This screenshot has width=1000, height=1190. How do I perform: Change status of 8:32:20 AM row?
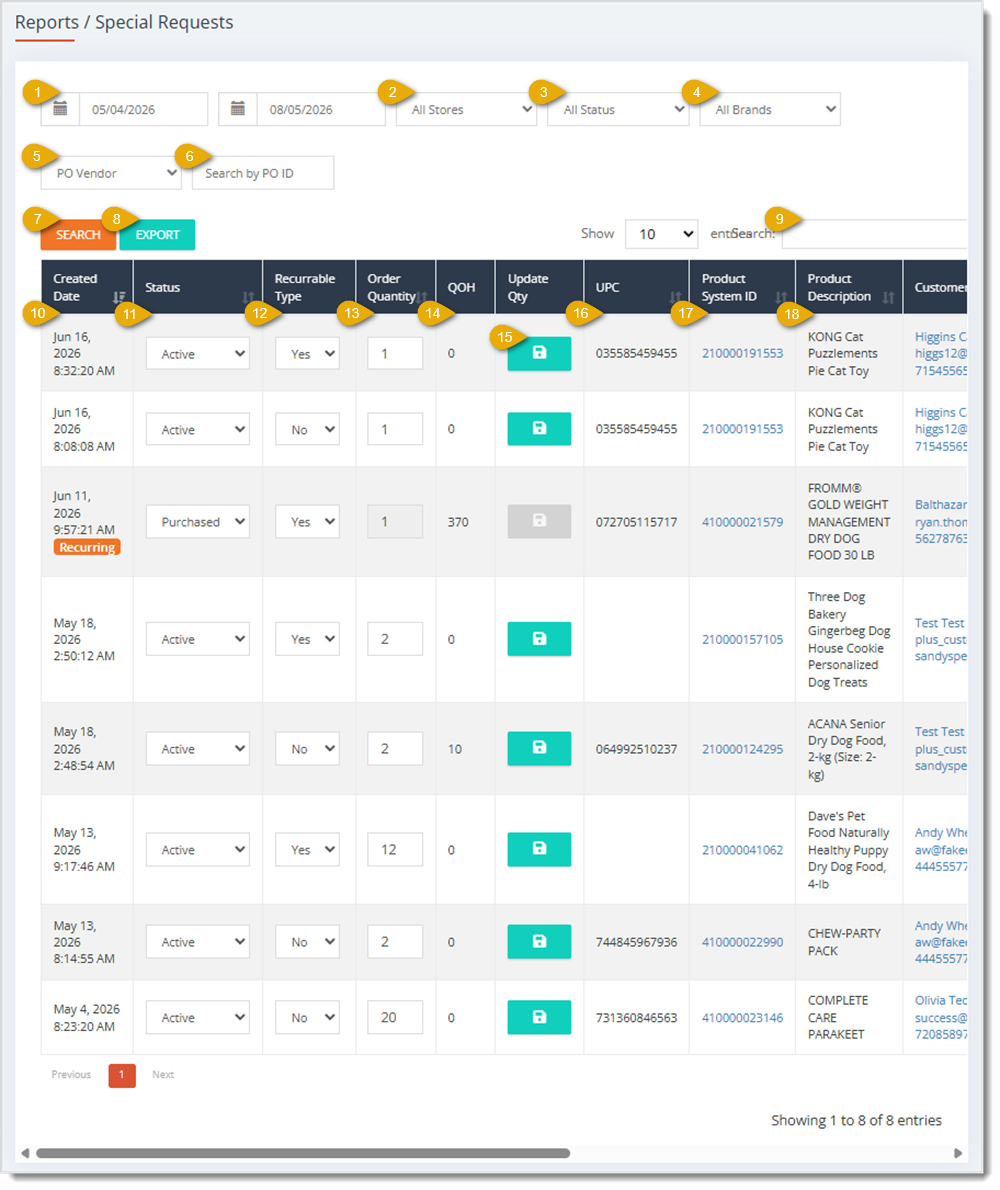197,354
